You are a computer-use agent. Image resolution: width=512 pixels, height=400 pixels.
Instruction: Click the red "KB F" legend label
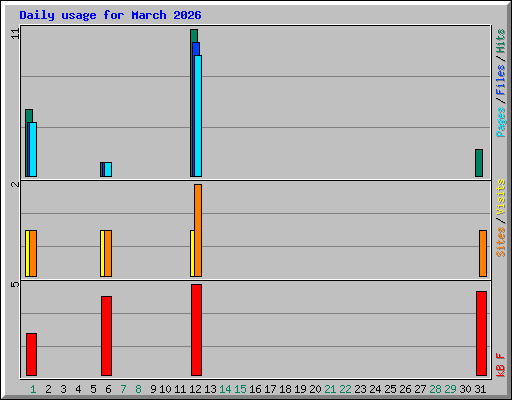click(501, 365)
